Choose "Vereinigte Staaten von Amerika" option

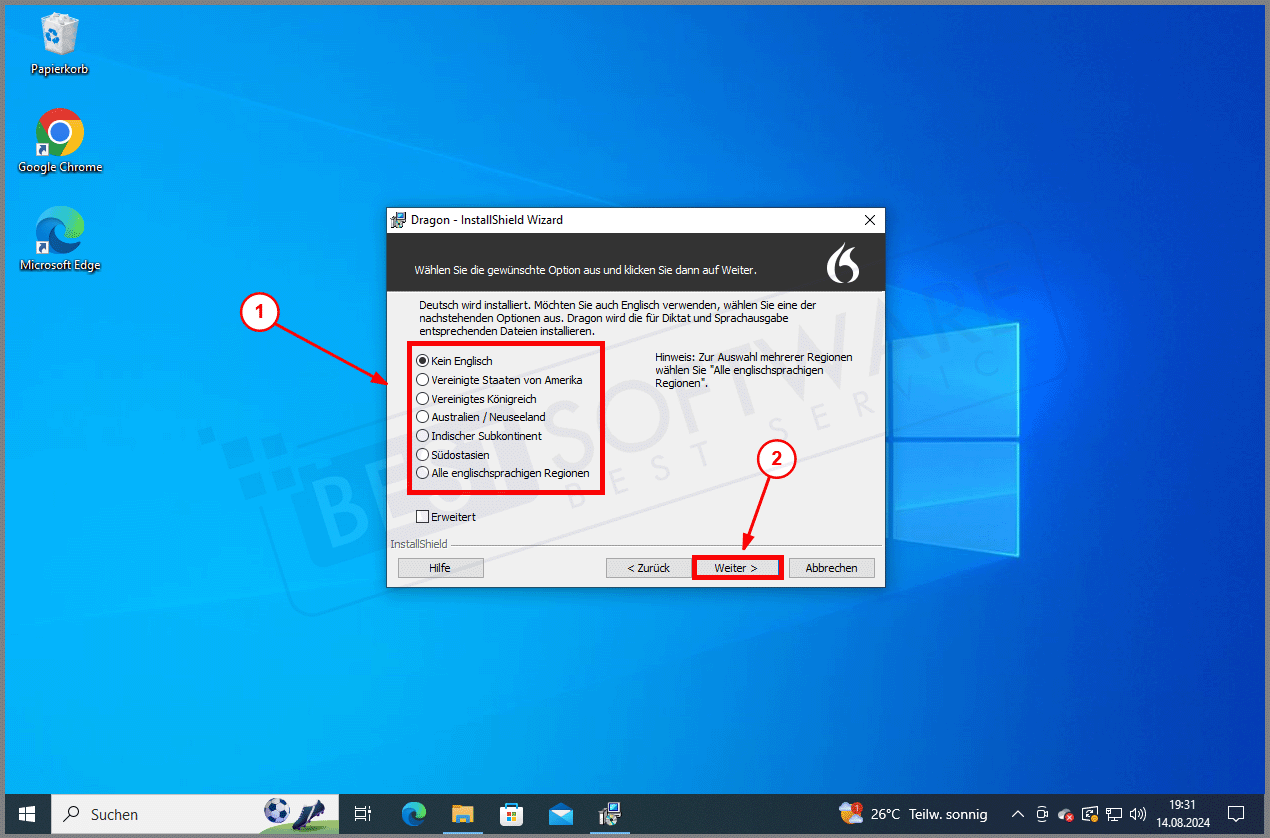coord(423,380)
